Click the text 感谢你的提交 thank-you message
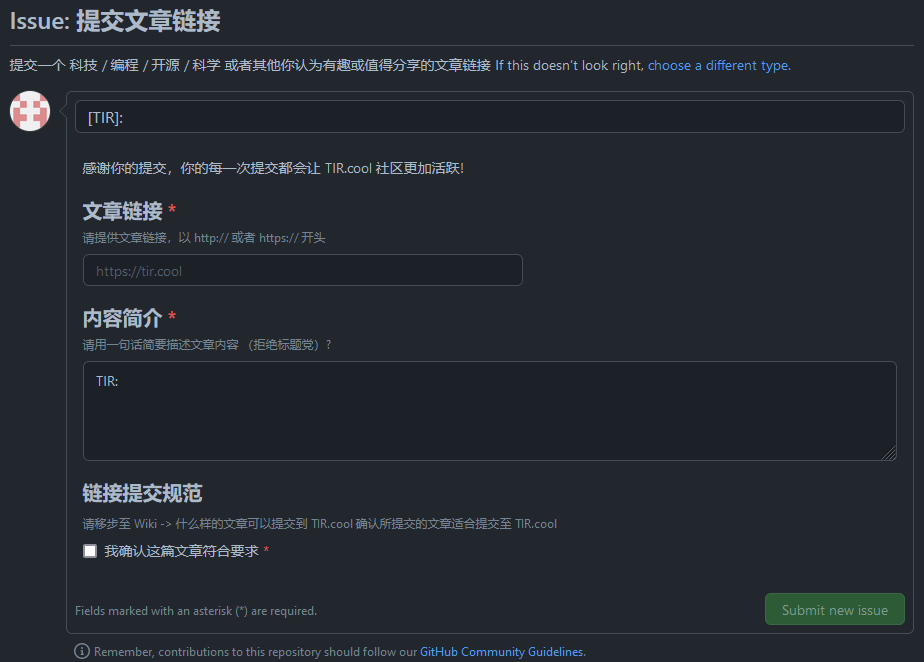Image resolution: width=924 pixels, height=662 pixels. coord(273,168)
